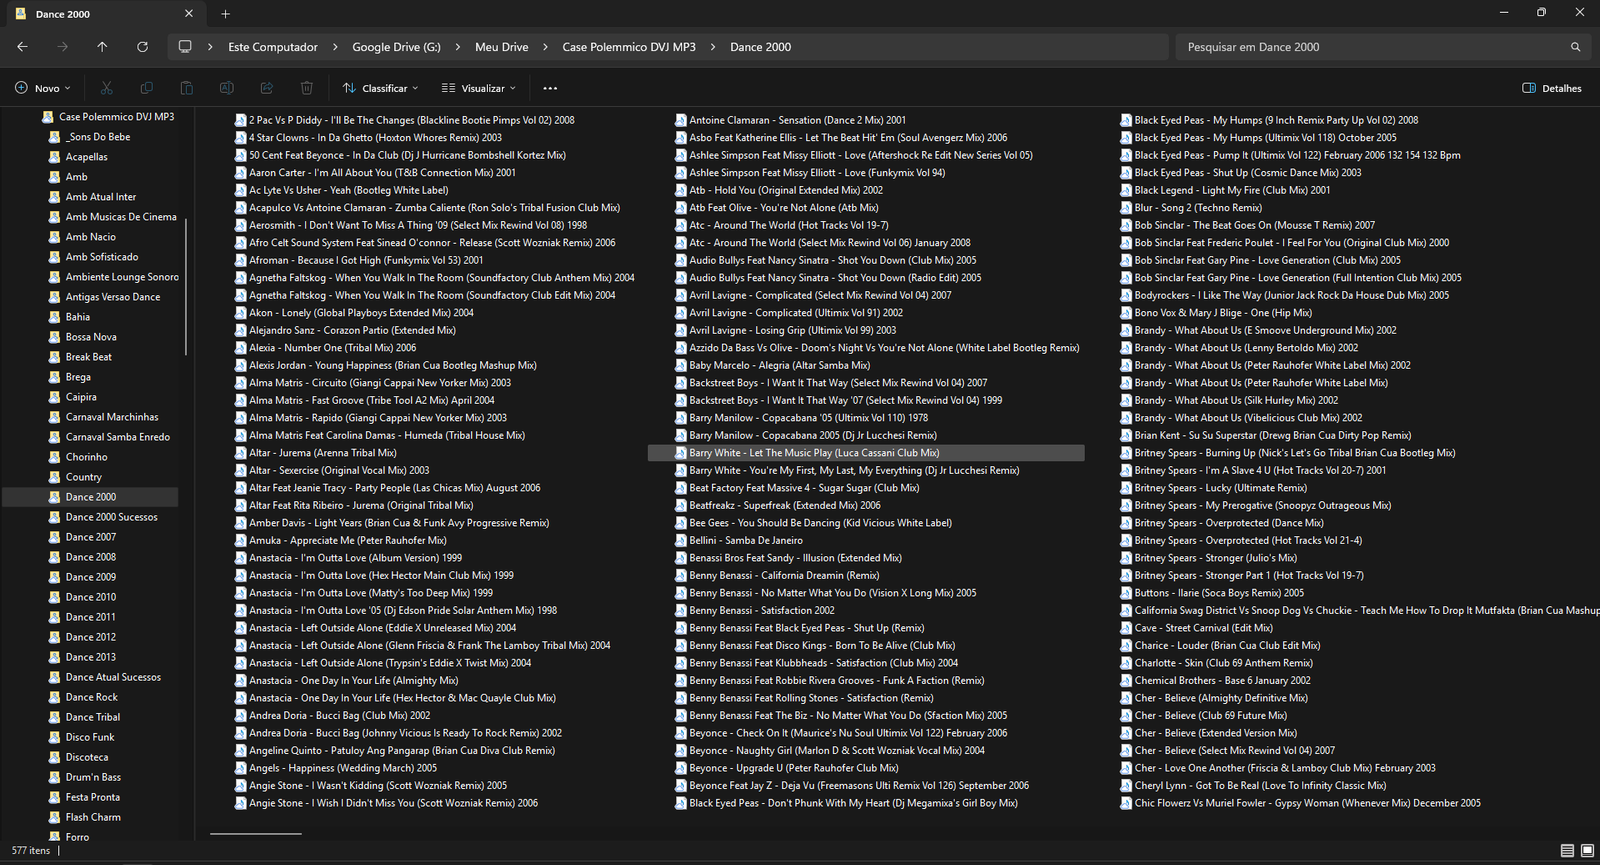1600x865 pixels.
Task: Click the Rename icon in toolbar
Action: pos(227,88)
